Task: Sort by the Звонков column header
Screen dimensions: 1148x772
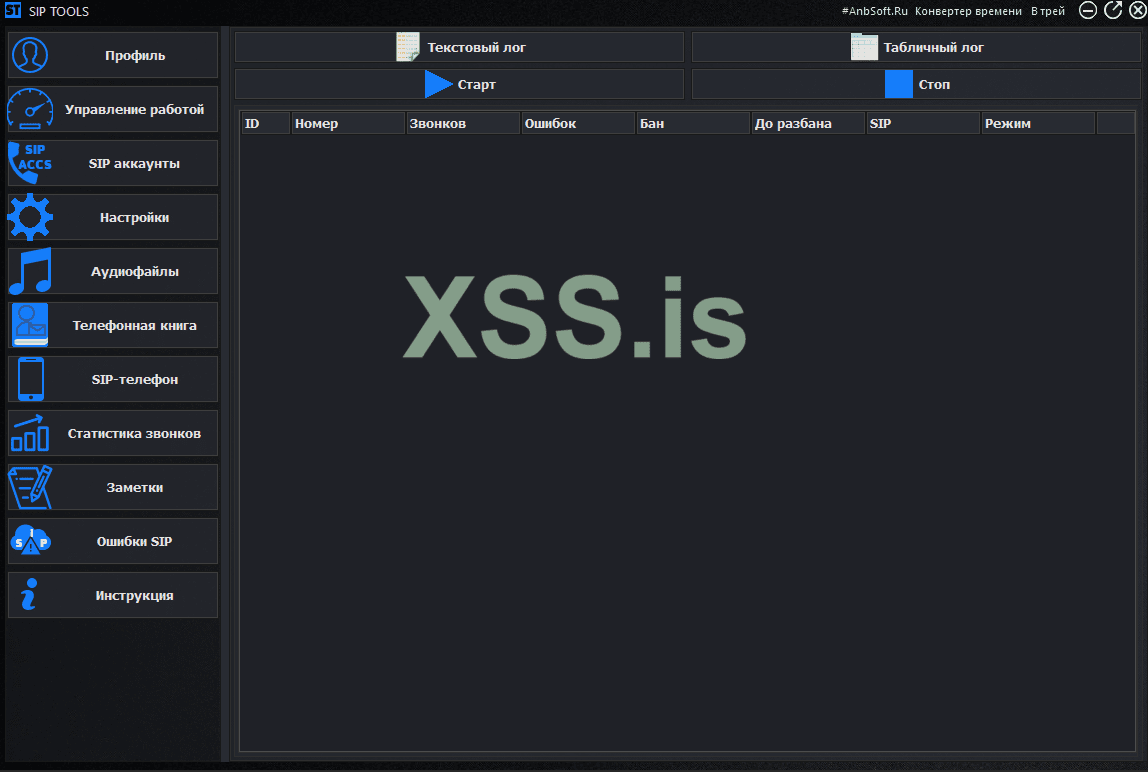Action: coord(463,123)
